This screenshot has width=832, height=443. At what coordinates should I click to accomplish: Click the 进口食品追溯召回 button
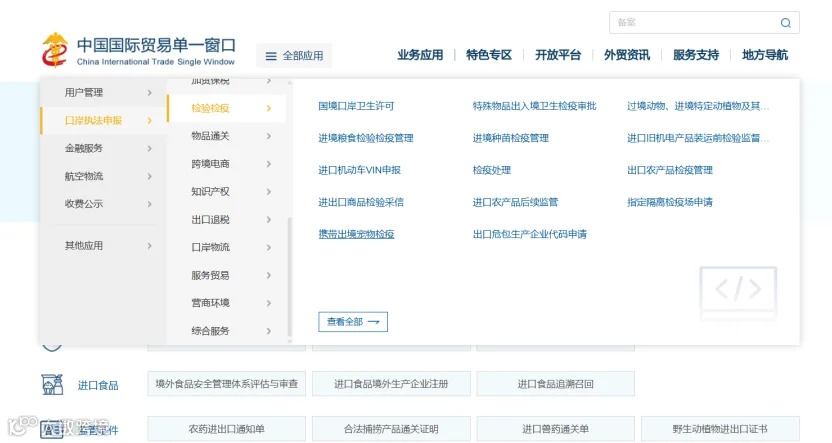556,384
